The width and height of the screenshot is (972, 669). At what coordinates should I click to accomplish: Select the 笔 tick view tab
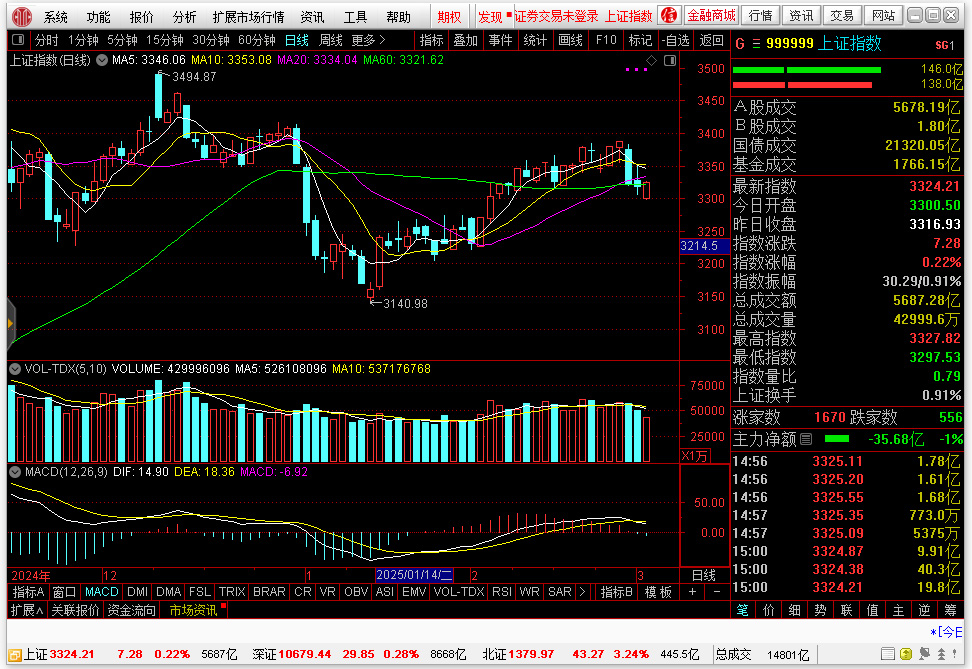(x=743, y=610)
